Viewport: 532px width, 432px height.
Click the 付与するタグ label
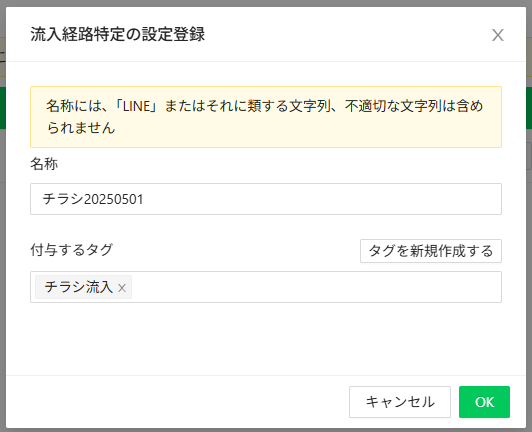[x=72, y=250]
